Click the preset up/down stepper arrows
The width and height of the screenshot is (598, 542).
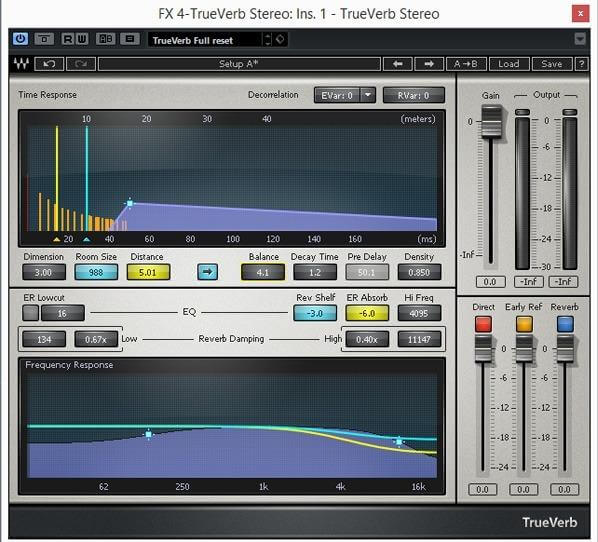(268, 39)
